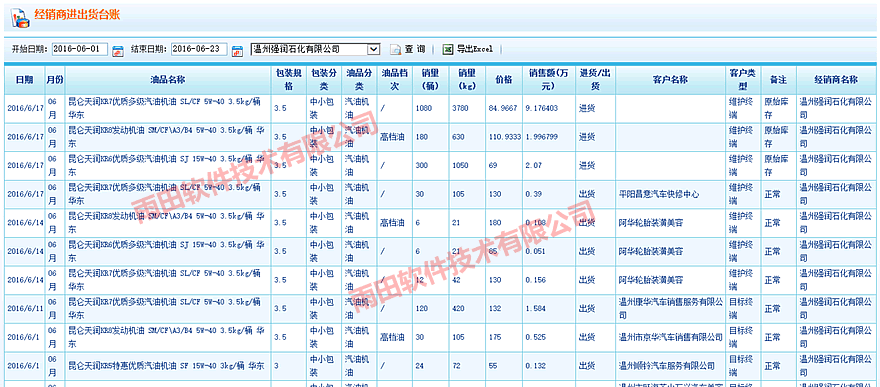880x387 pixels.
Task: Click the 经销商名称 column header
Action: pos(836,80)
